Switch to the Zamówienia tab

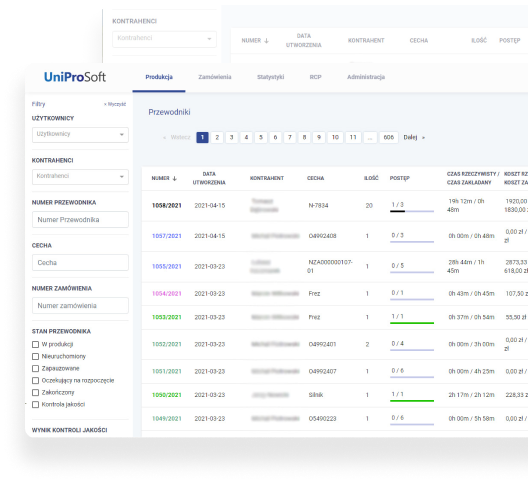point(214,77)
